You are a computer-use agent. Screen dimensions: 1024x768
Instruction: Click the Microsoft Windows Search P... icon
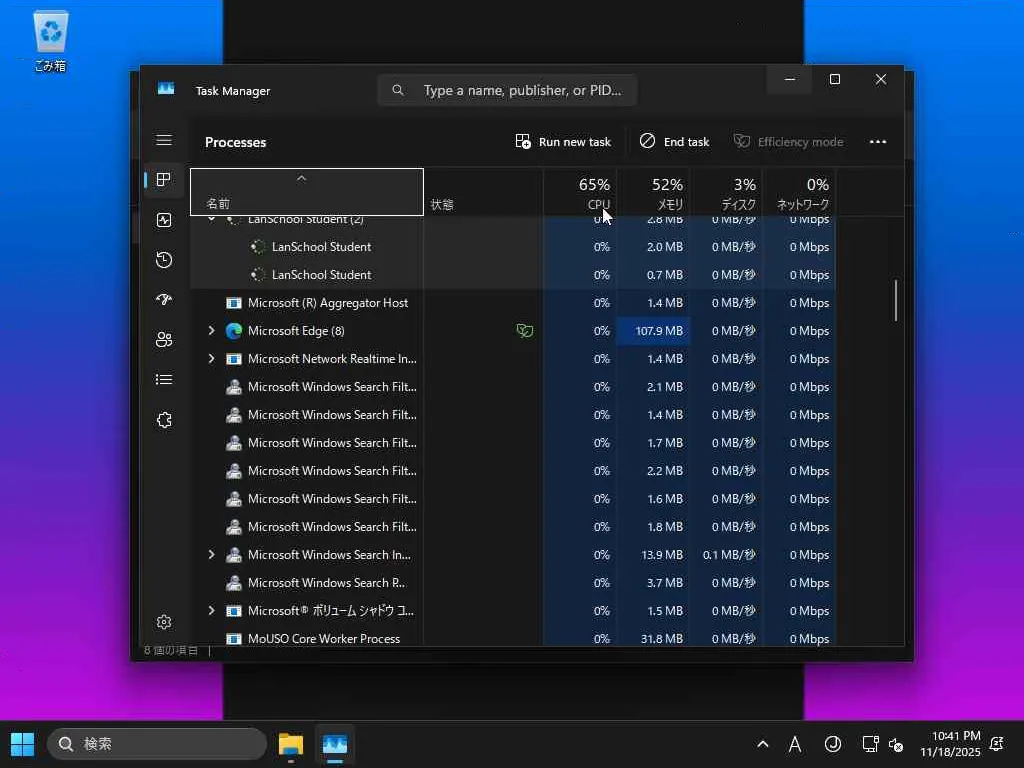point(234,583)
